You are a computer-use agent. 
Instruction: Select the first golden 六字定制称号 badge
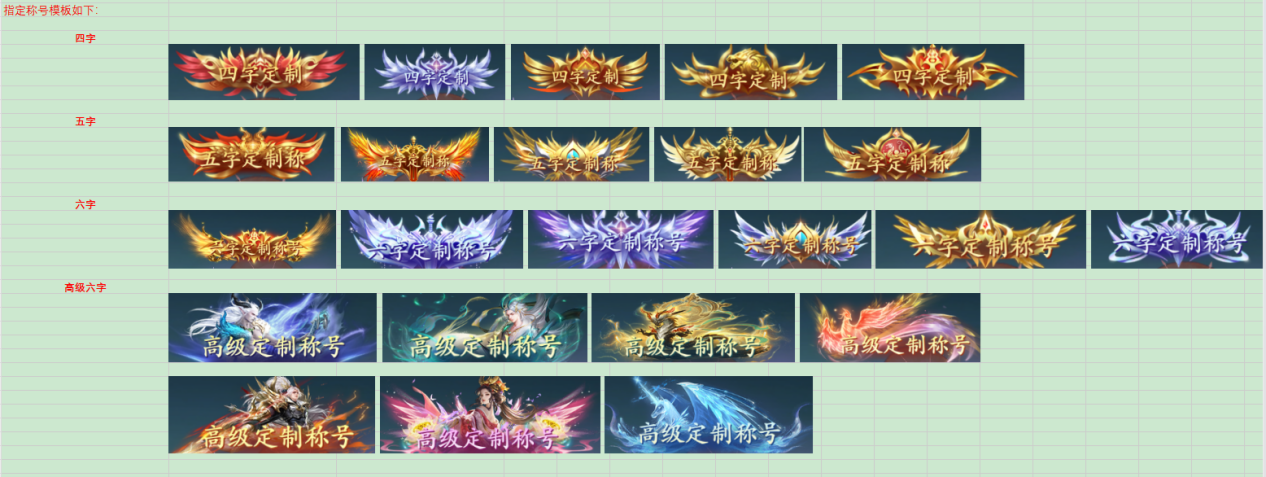[252, 239]
